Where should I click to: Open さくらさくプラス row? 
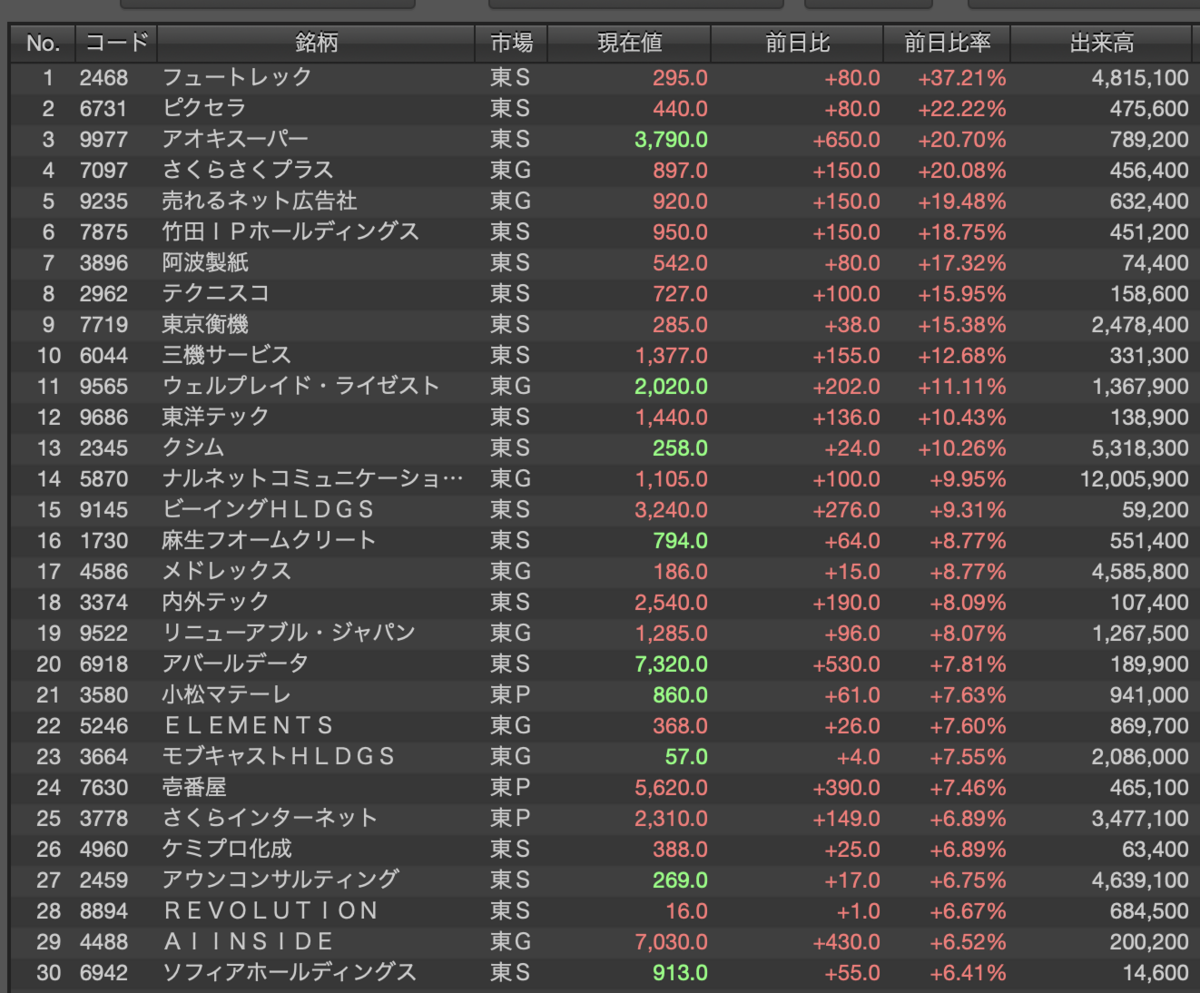coord(603,170)
